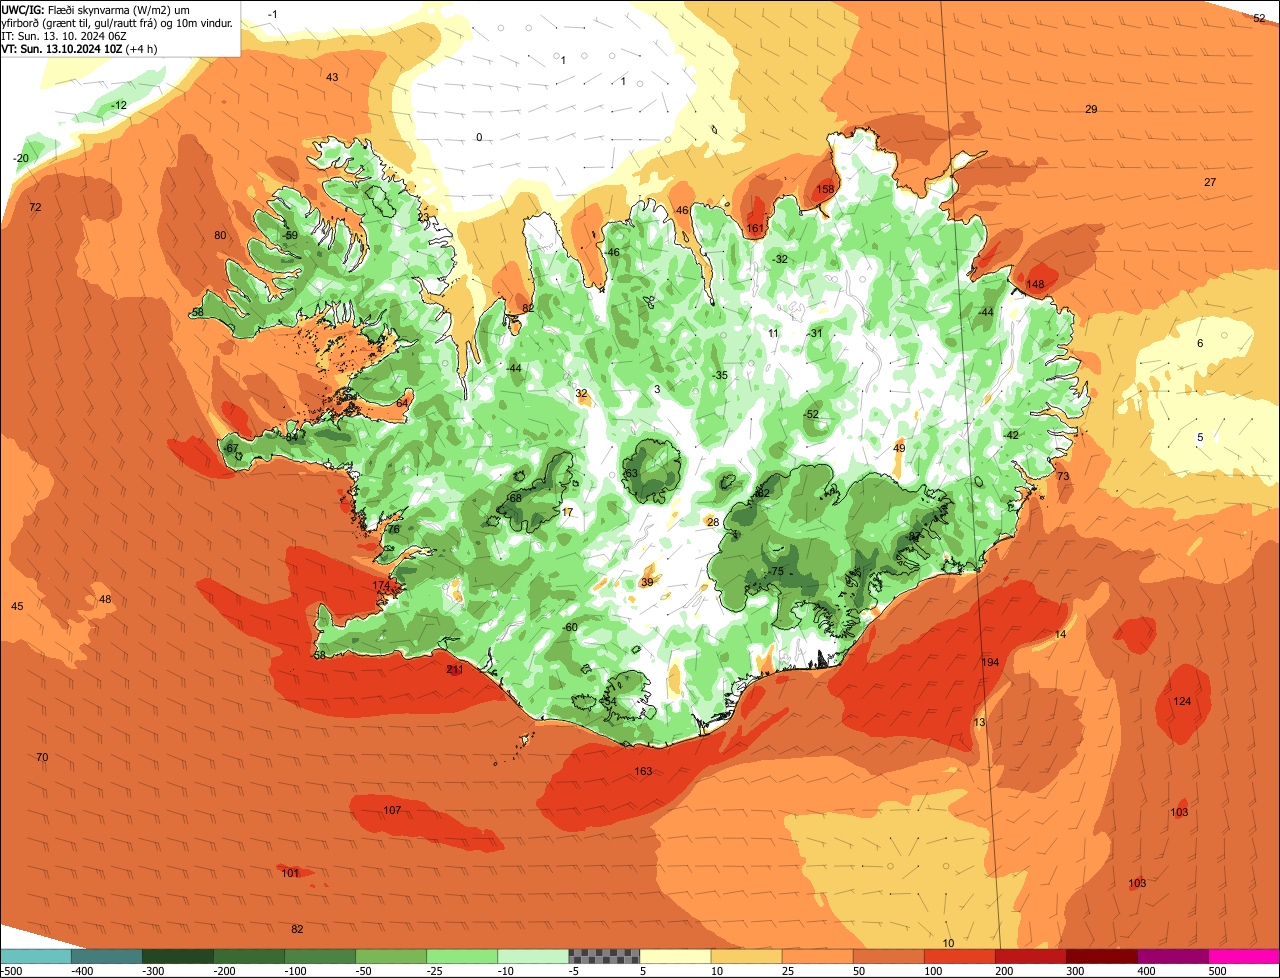Select the map value '27'
Viewport: 1280px width, 978px height.
point(1210,182)
